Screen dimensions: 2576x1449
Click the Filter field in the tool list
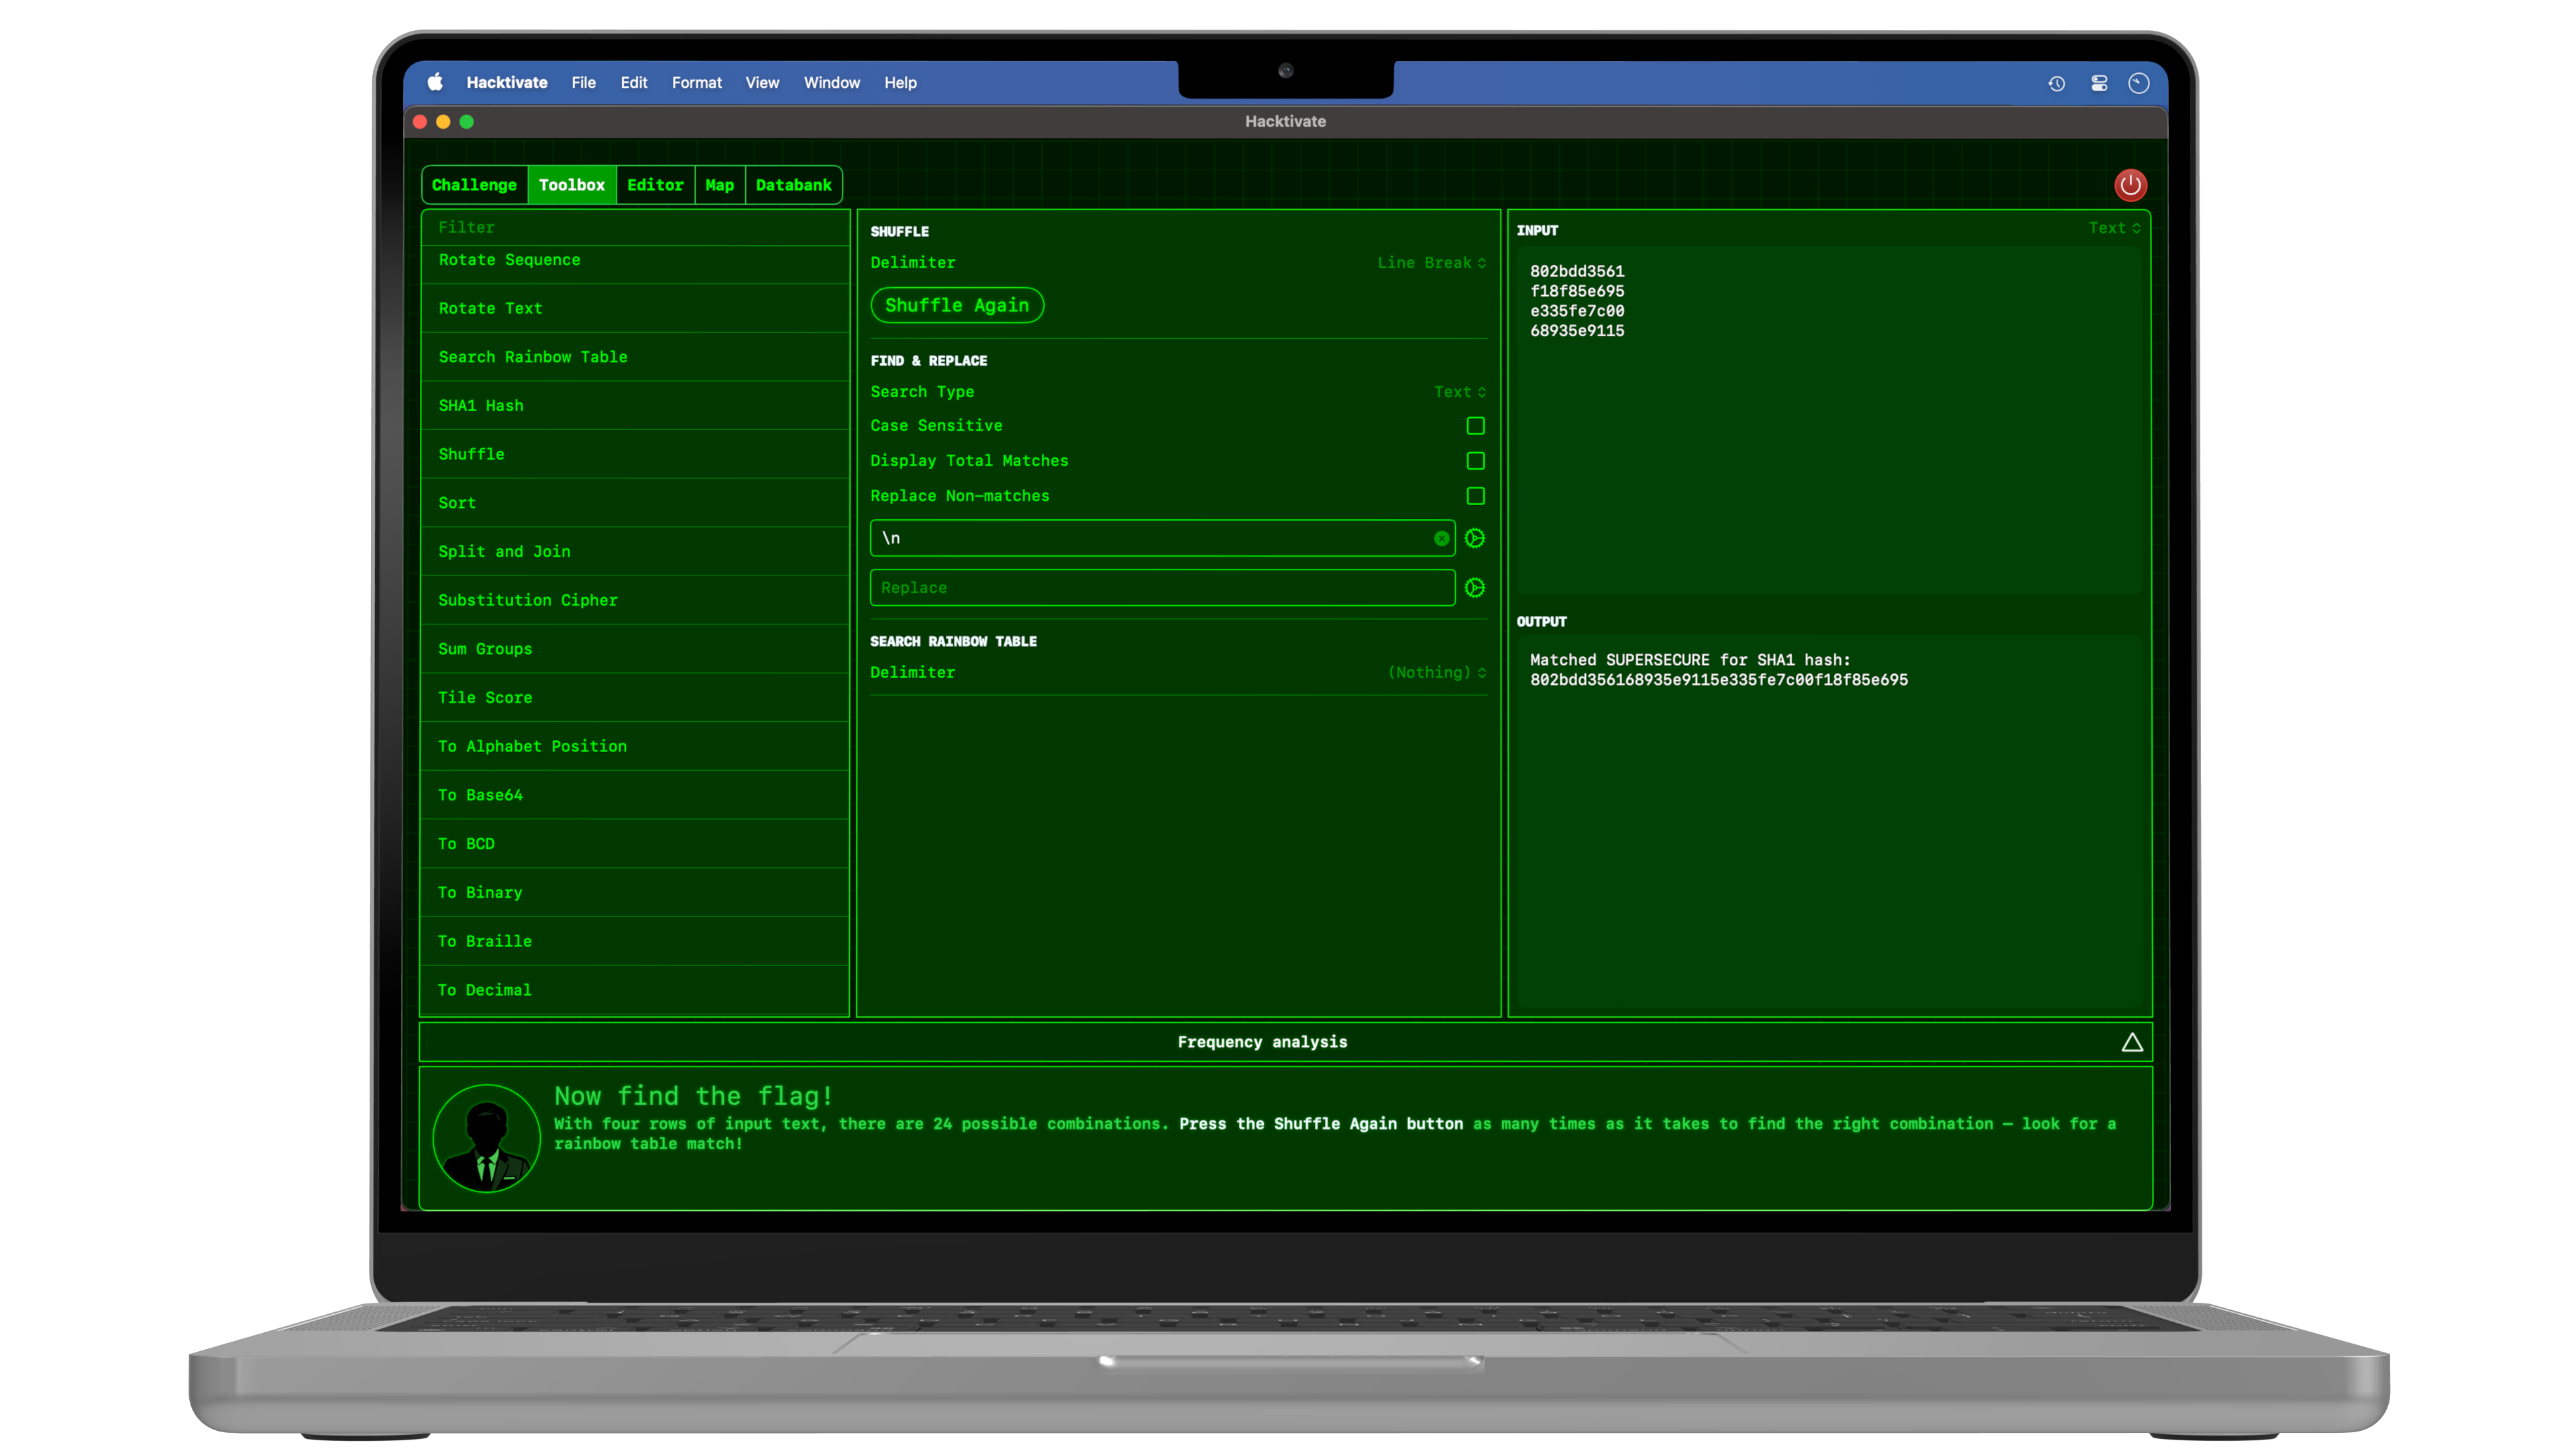click(635, 227)
